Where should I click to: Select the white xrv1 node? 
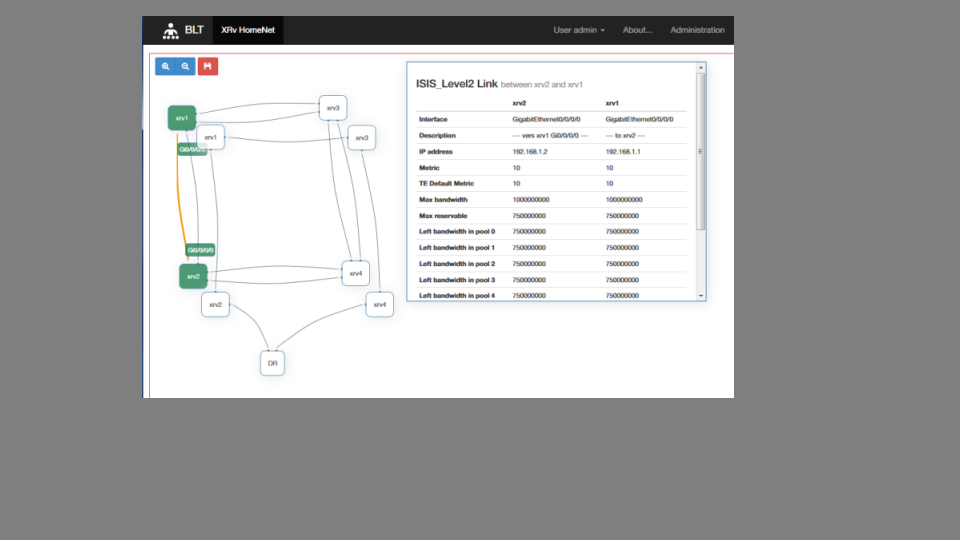(x=211, y=137)
